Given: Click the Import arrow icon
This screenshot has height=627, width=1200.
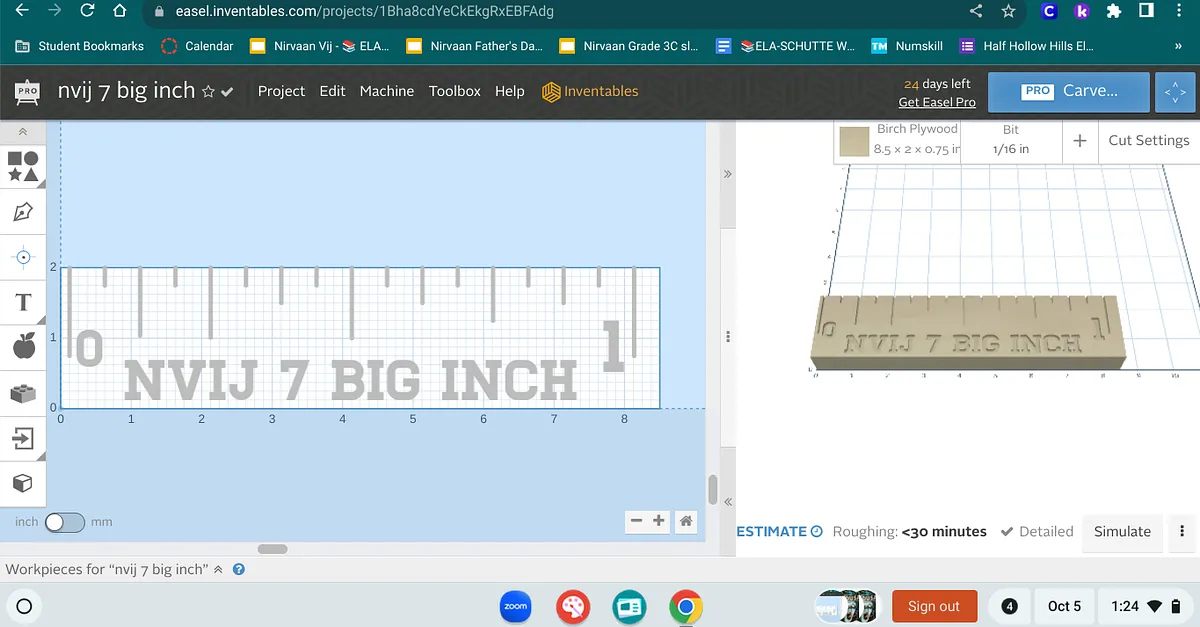Looking at the screenshot, I should (23, 438).
